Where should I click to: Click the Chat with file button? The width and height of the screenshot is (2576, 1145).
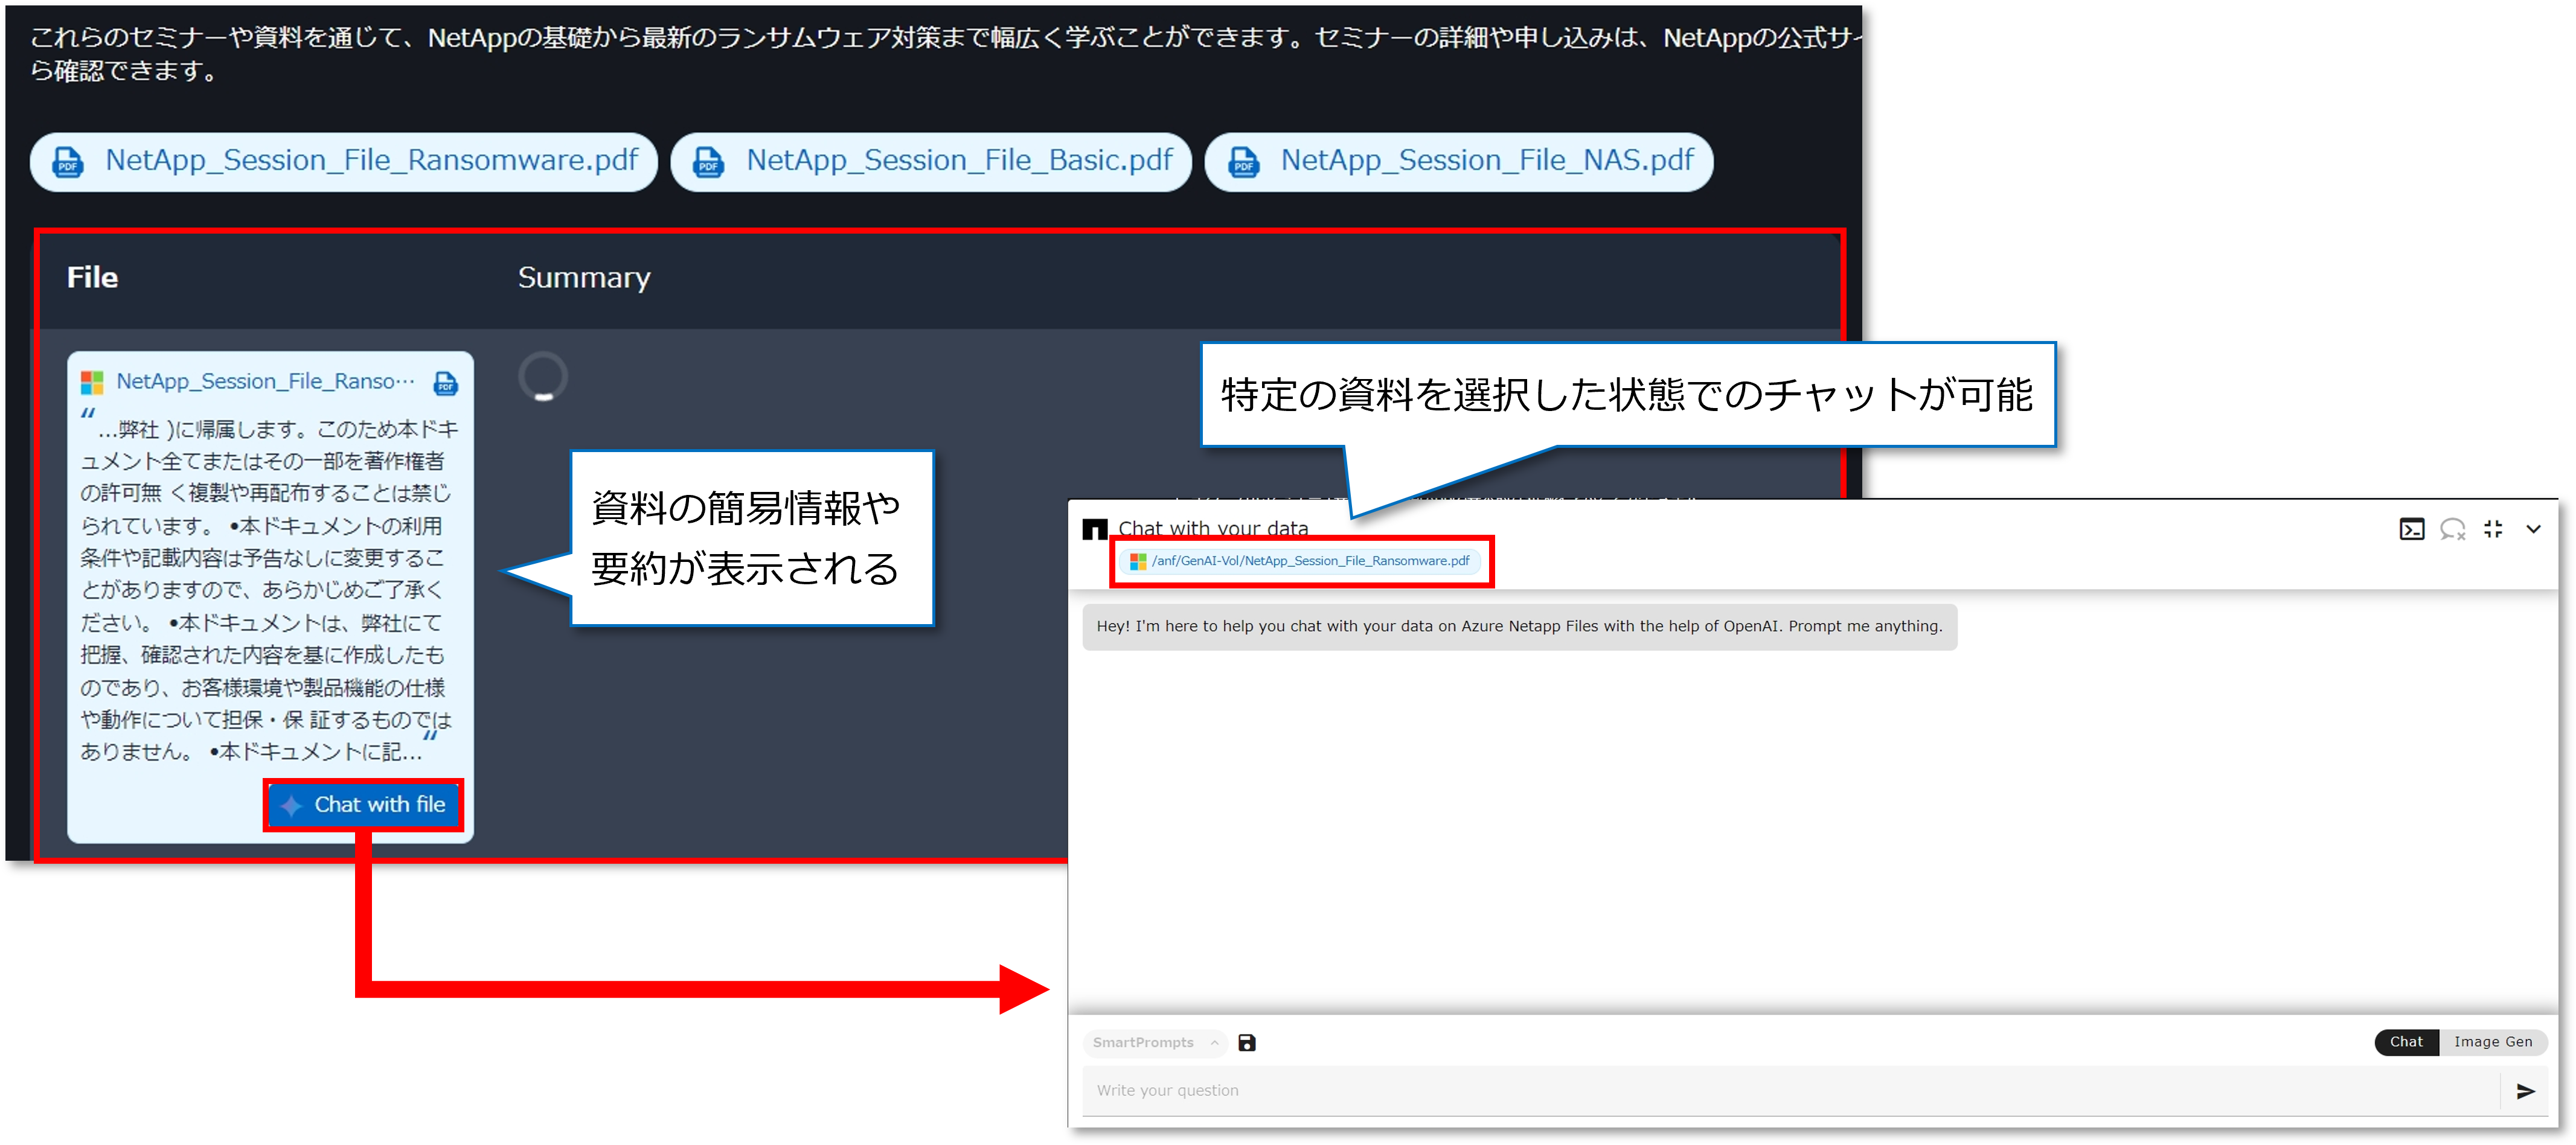point(364,805)
